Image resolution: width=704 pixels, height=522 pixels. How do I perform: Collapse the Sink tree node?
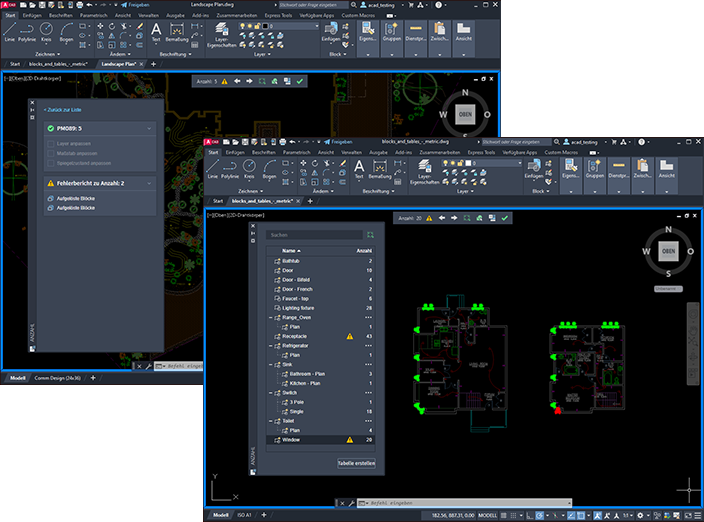point(271,364)
